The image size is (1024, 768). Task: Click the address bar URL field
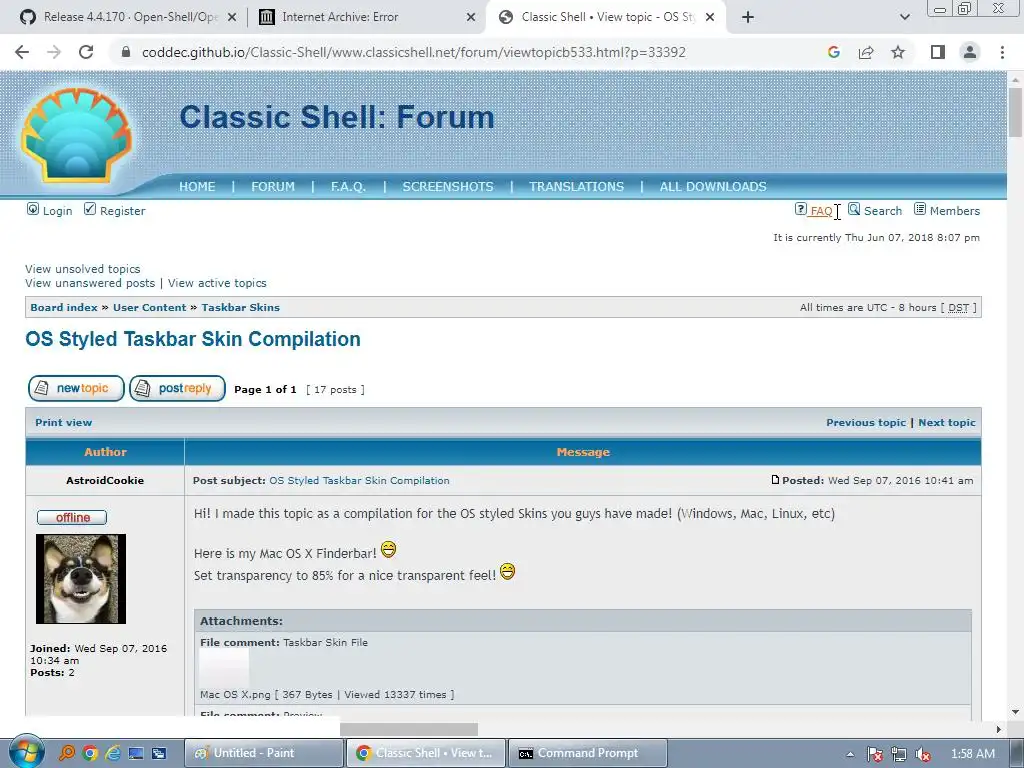pos(414,52)
